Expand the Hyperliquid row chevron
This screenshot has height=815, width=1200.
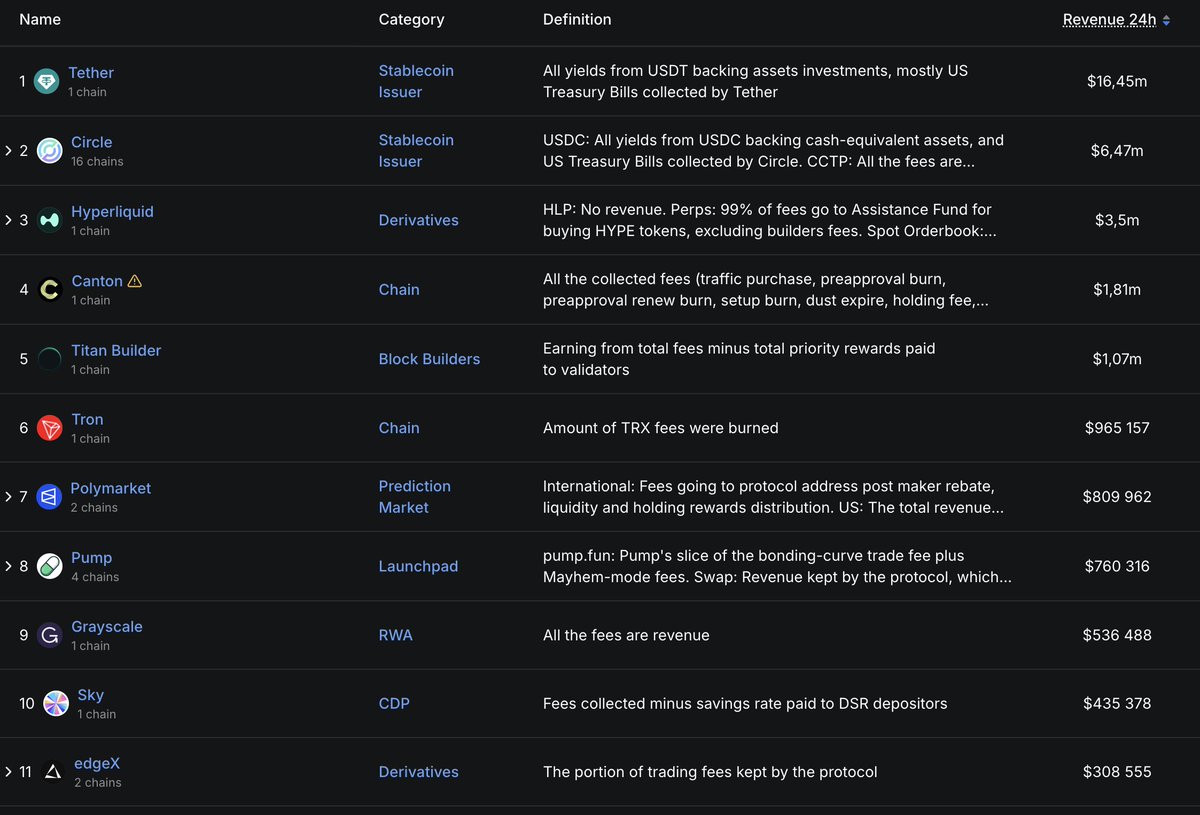coord(9,220)
